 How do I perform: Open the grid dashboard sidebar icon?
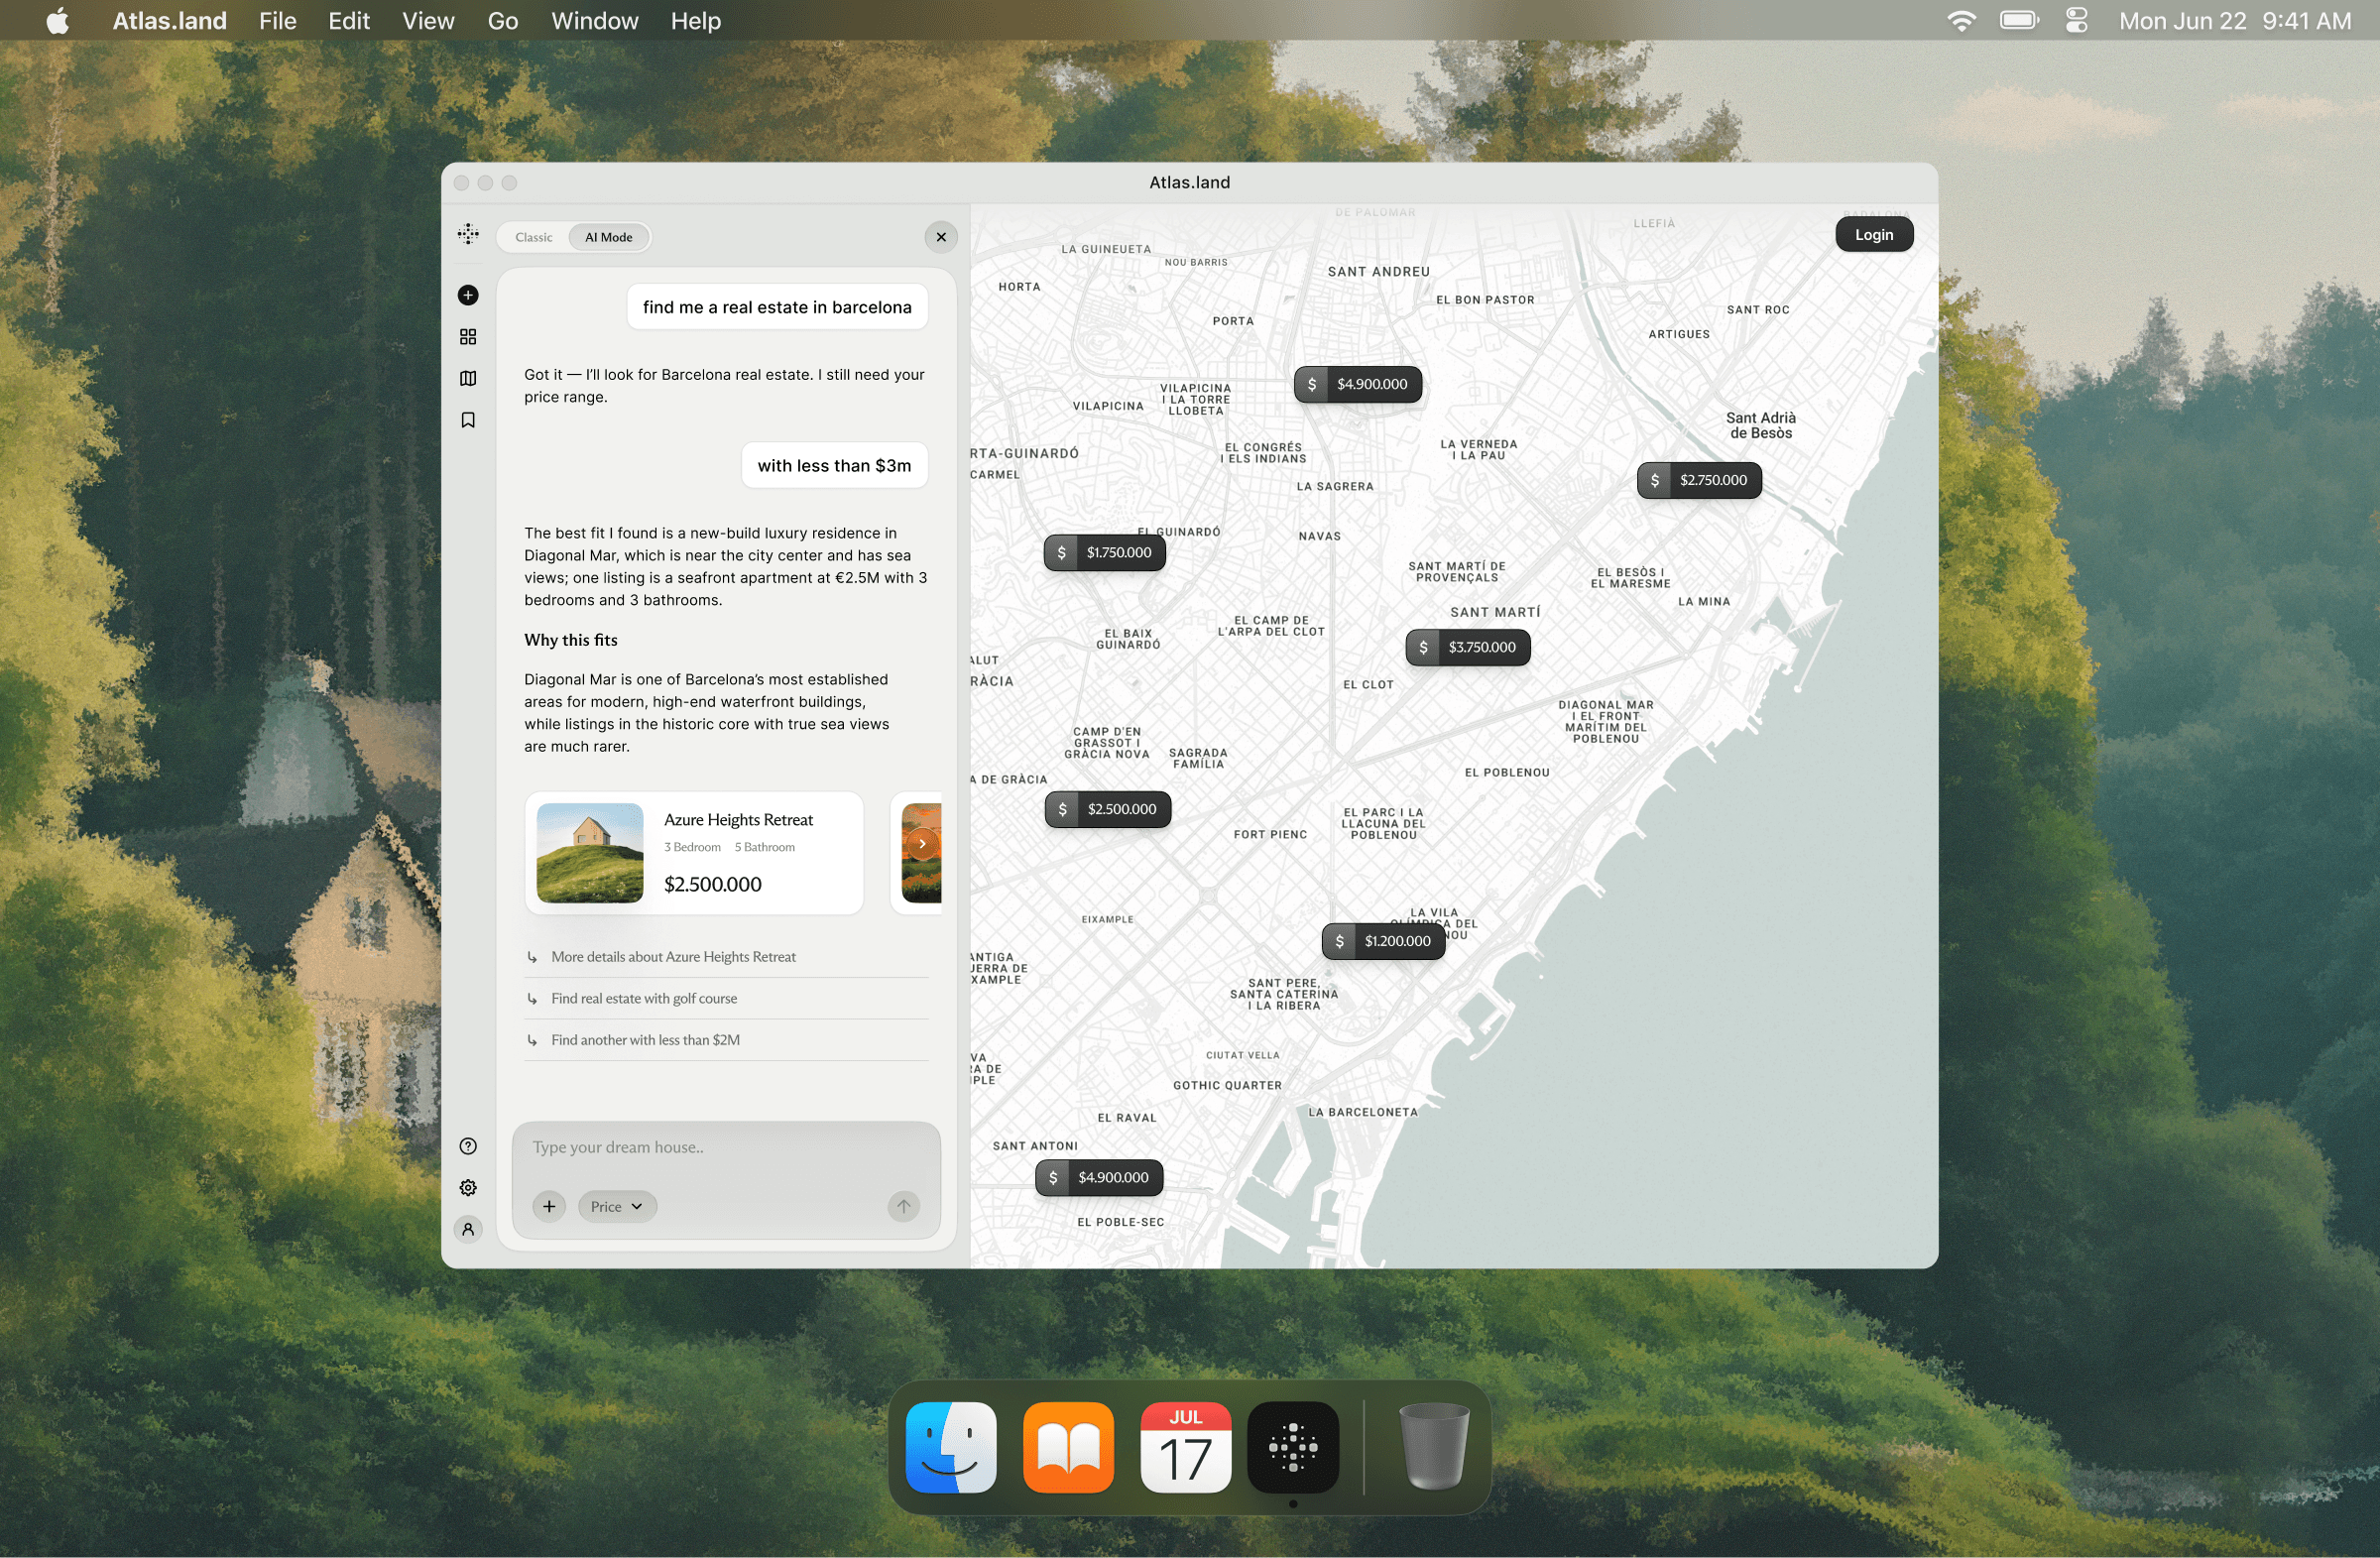[468, 337]
